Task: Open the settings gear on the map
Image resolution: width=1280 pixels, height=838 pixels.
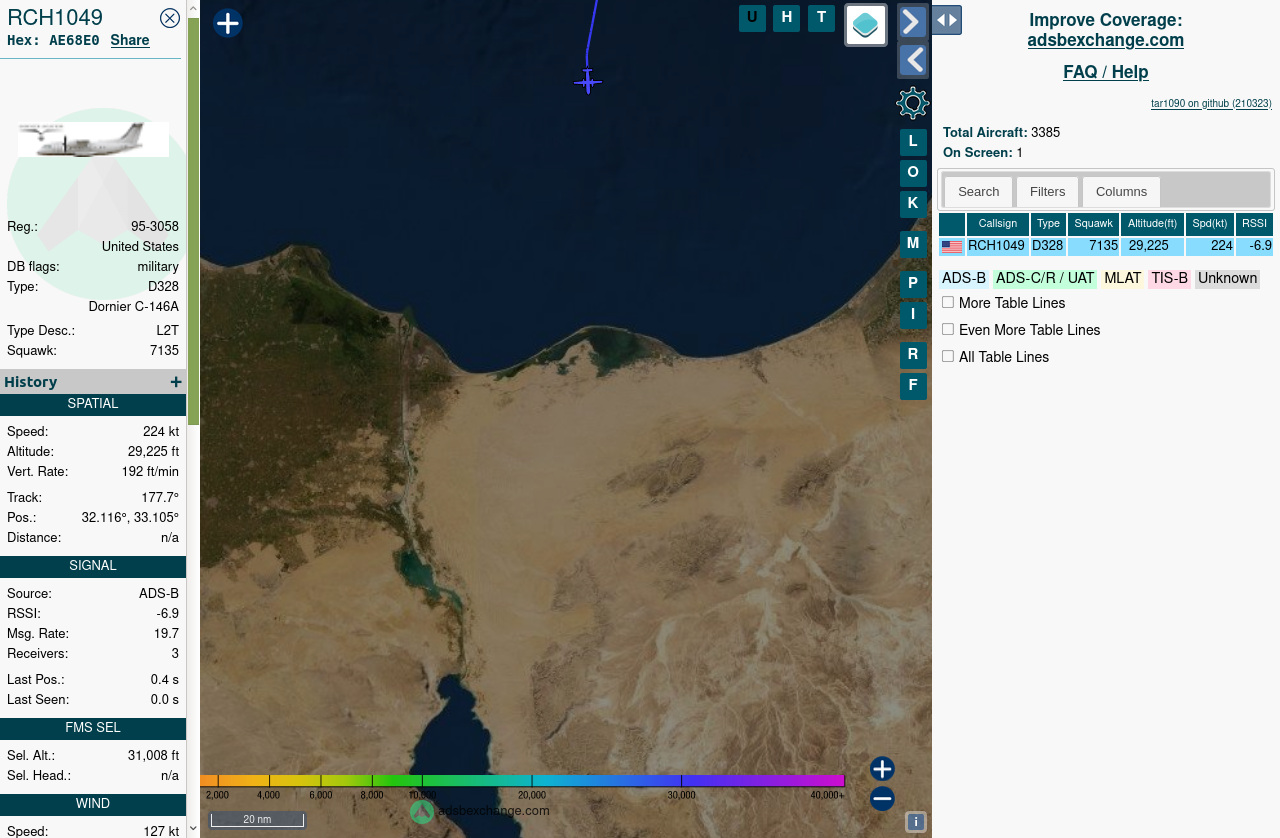Action: [x=913, y=103]
